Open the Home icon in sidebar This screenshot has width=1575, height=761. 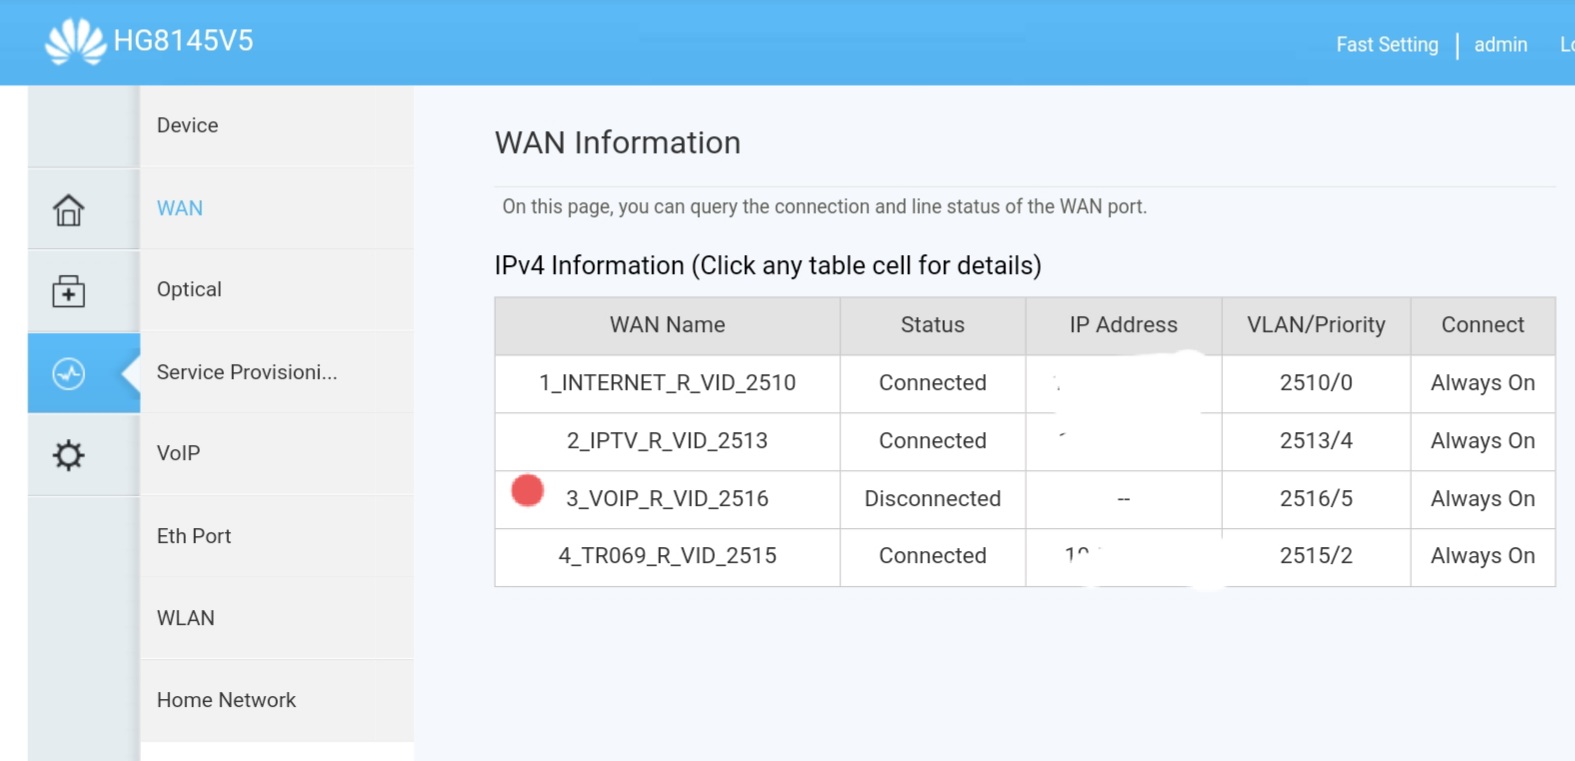[x=68, y=210]
